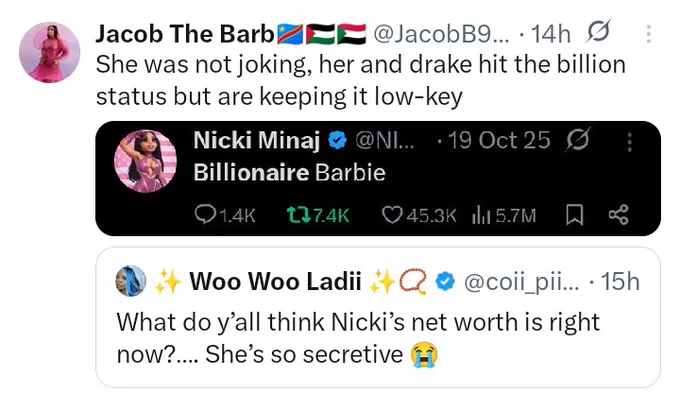This screenshot has height=393, width=680.
Task: Open Nicki Minaj's profile picture
Action: click(x=145, y=161)
